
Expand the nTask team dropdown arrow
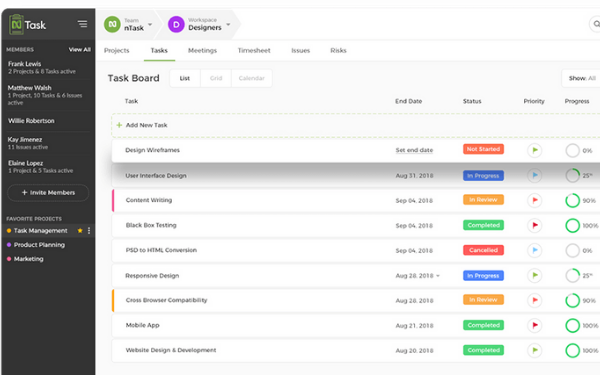150,24
